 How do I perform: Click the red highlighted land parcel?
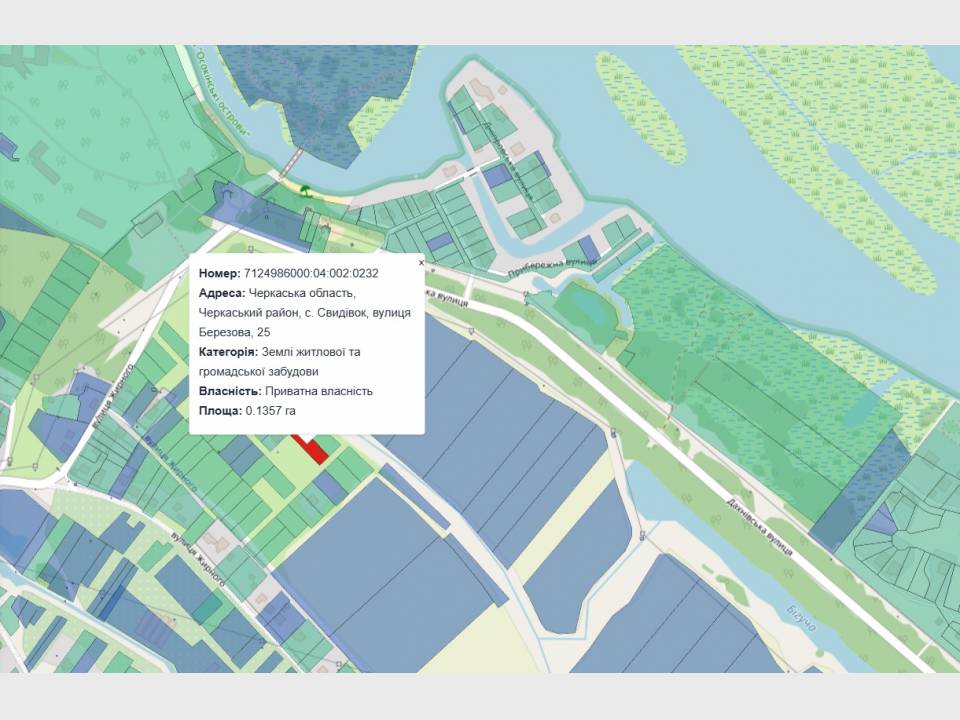tap(311, 449)
